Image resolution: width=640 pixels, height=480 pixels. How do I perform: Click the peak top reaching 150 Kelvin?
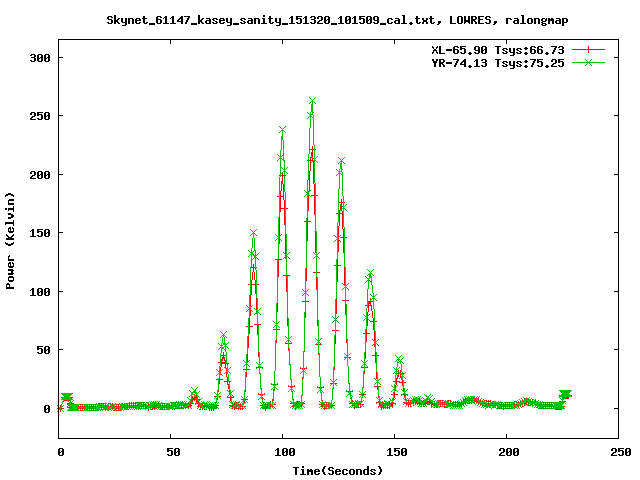click(254, 233)
